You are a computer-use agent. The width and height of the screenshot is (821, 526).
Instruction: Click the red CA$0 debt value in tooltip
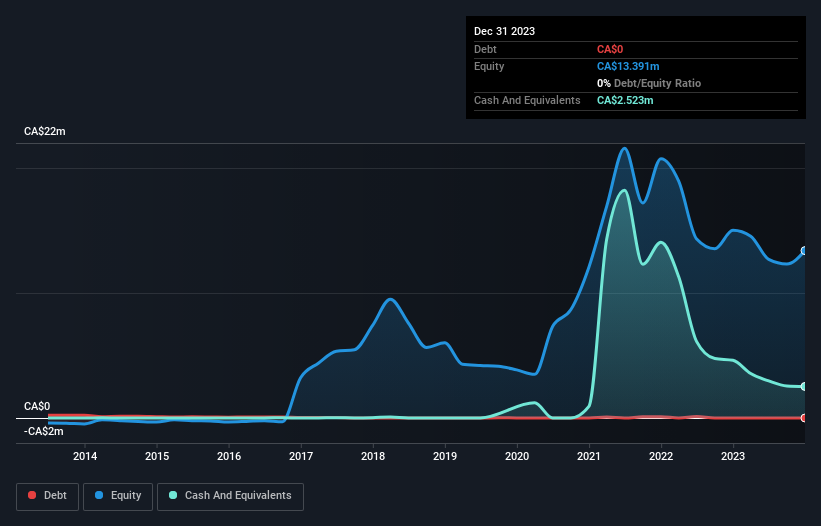(610, 49)
